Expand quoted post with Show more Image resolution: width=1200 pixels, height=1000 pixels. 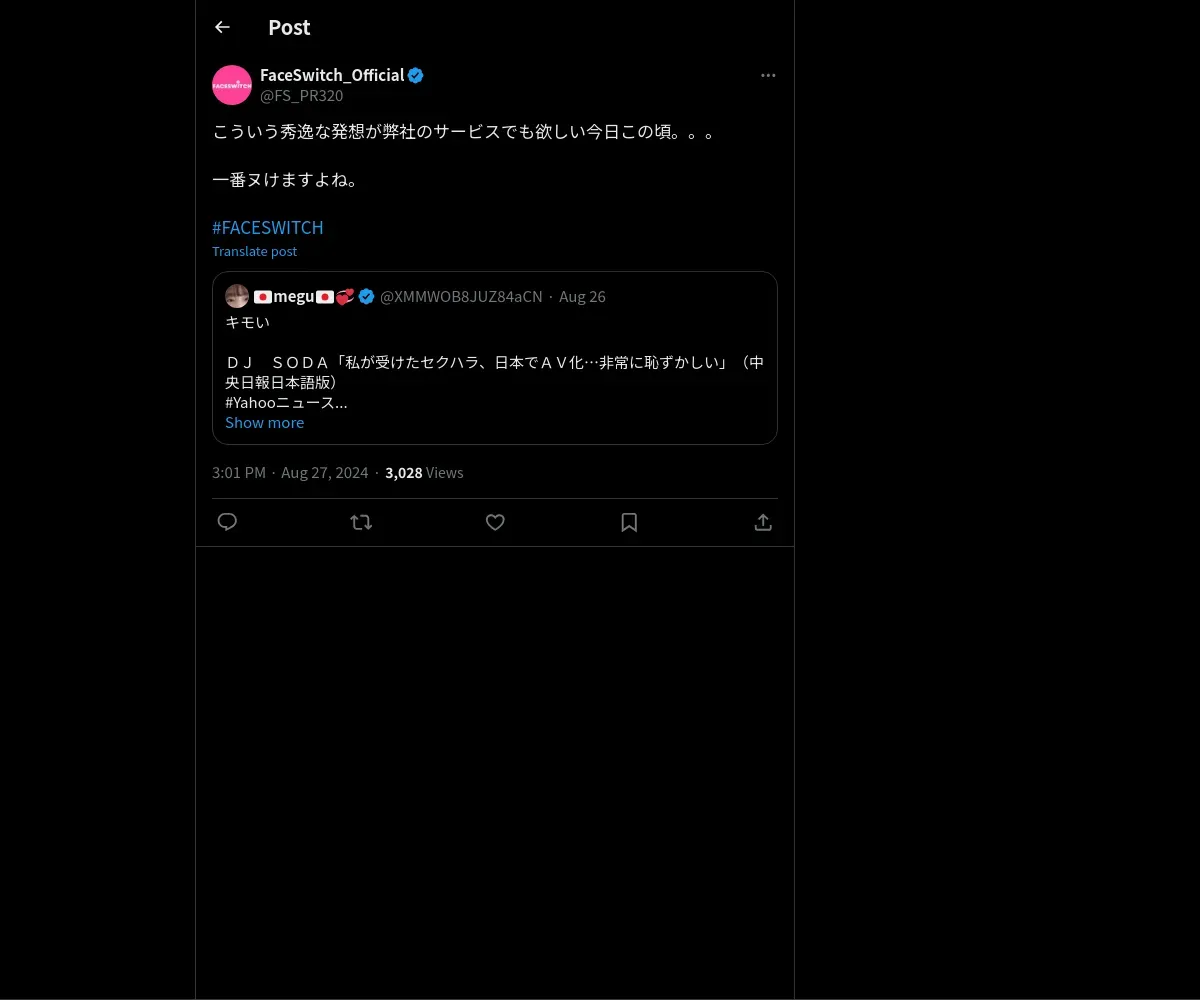[264, 422]
